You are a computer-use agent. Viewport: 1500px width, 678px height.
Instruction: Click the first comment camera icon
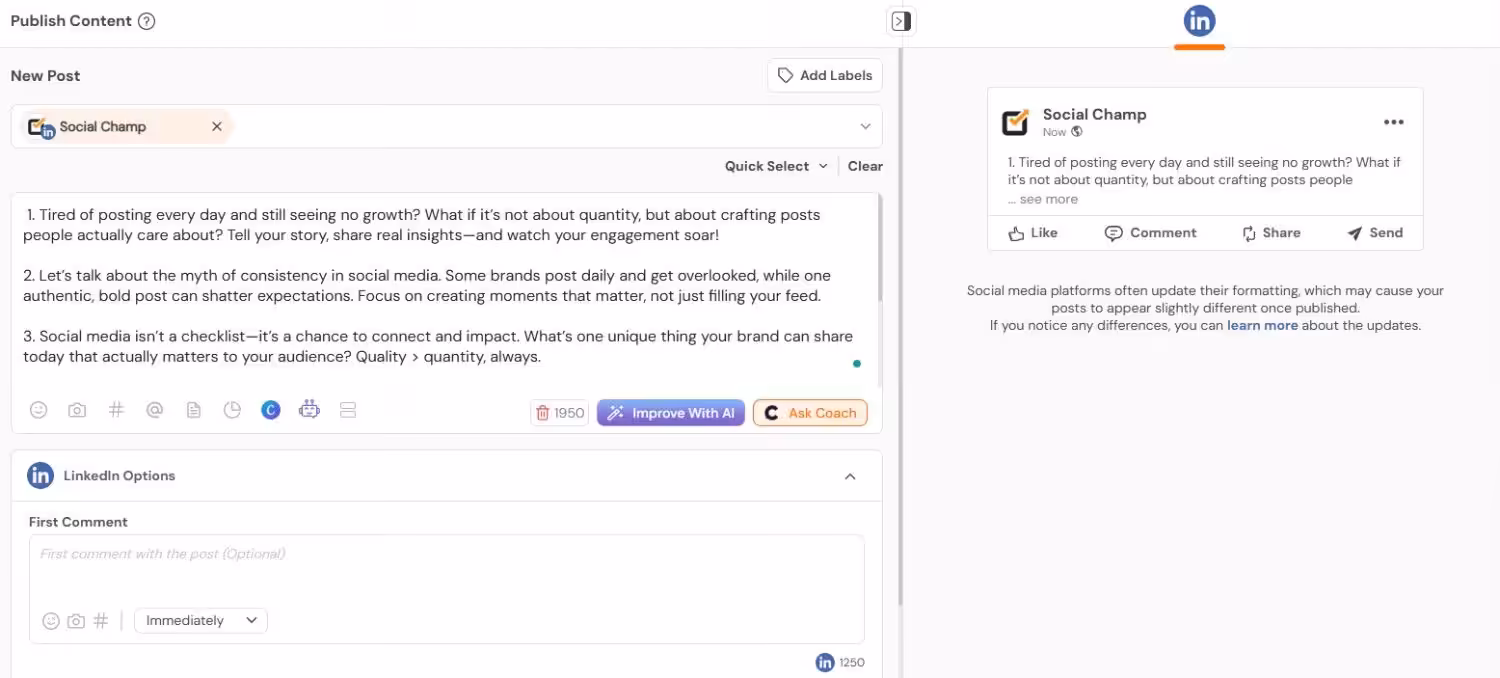[x=76, y=621]
